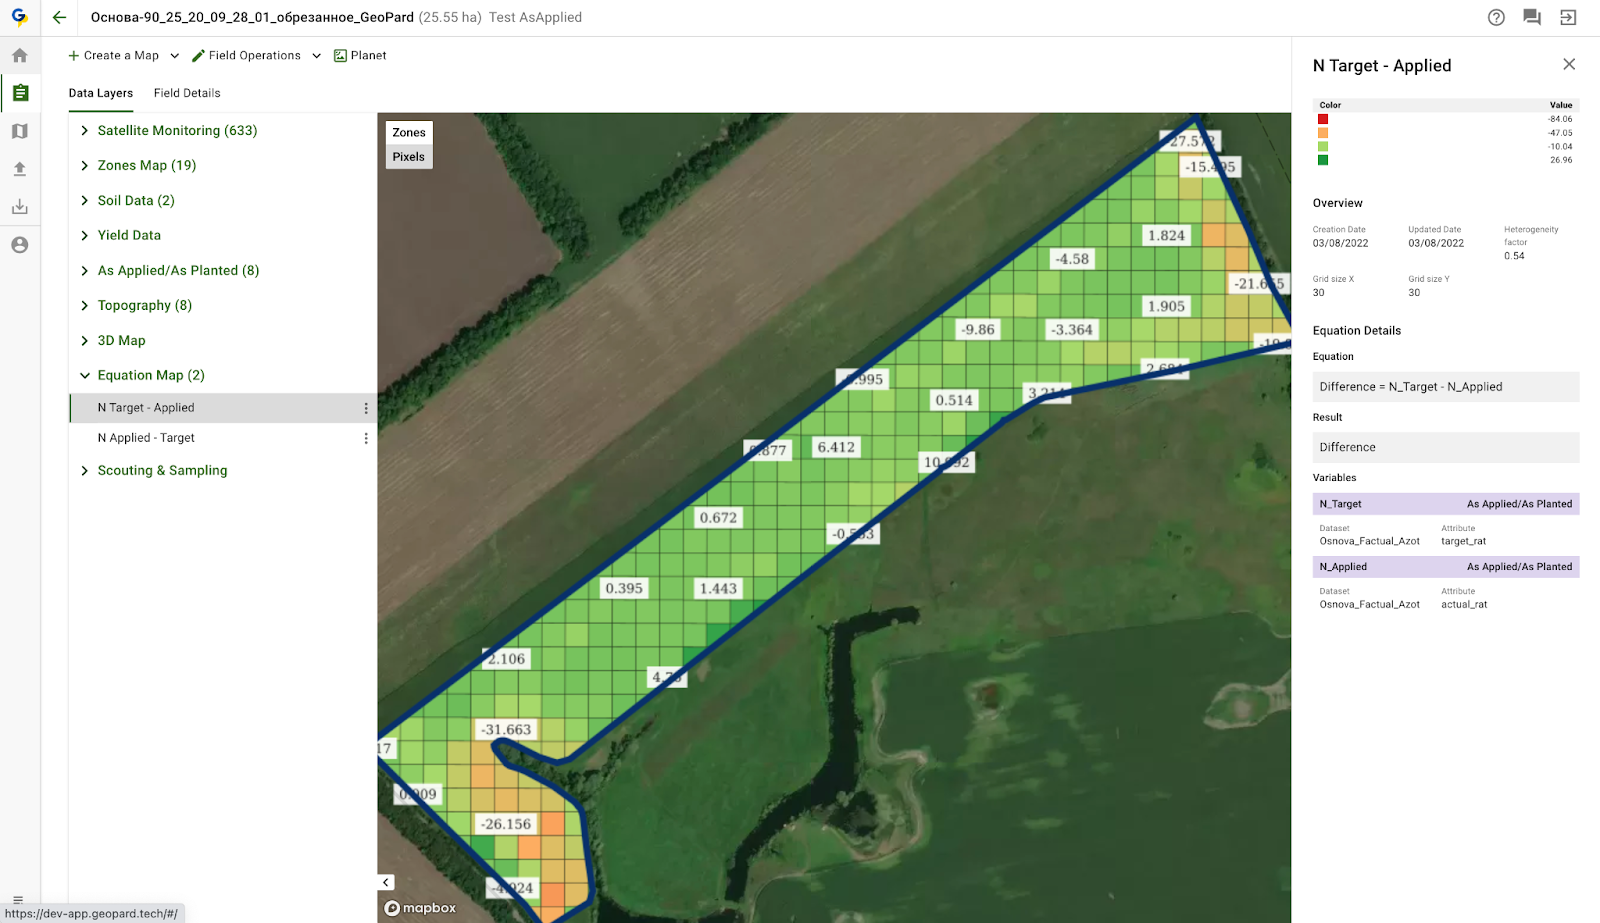Open the map sidebar icon
This screenshot has height=923, width=1600.
click(20, 131)
